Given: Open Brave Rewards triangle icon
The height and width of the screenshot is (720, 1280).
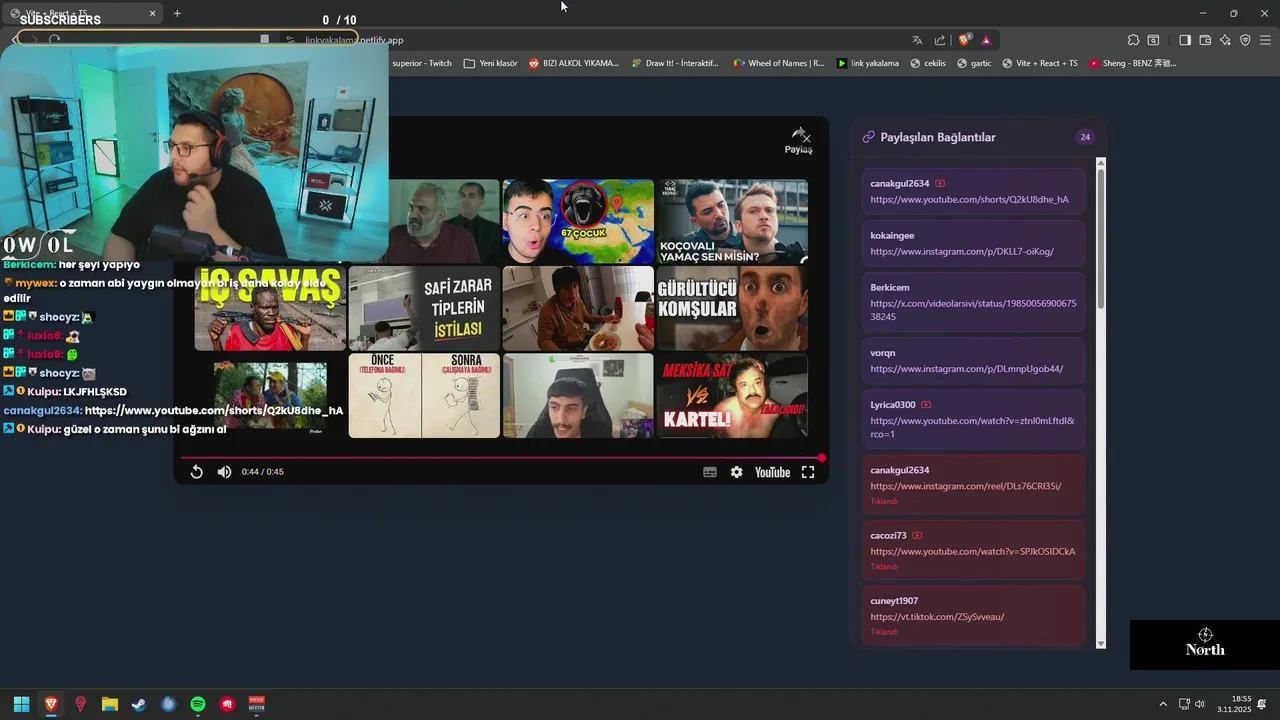Looking at the screenshot, I should (986, 40).
